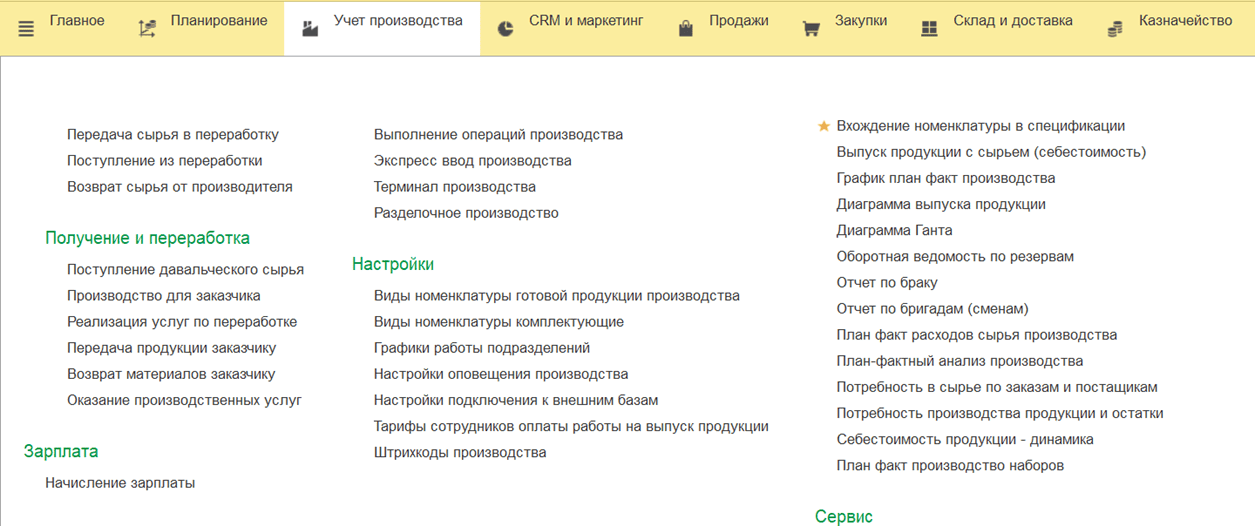Go to Штрихкоды производства

(x=459, y=453)
